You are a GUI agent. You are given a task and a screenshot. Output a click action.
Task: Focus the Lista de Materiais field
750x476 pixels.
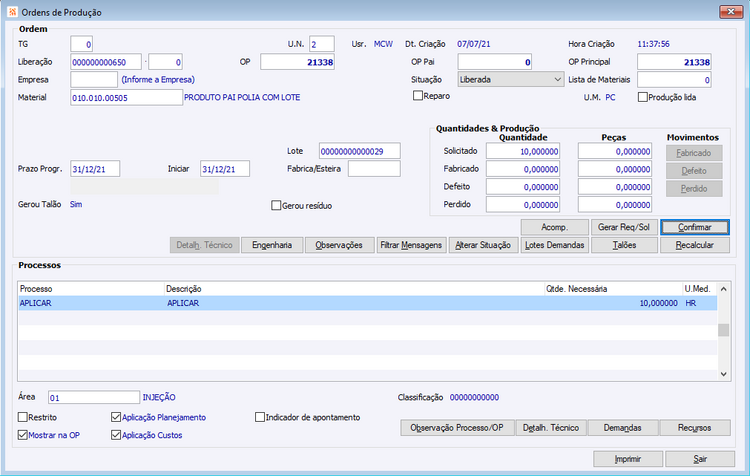point(674,79)
